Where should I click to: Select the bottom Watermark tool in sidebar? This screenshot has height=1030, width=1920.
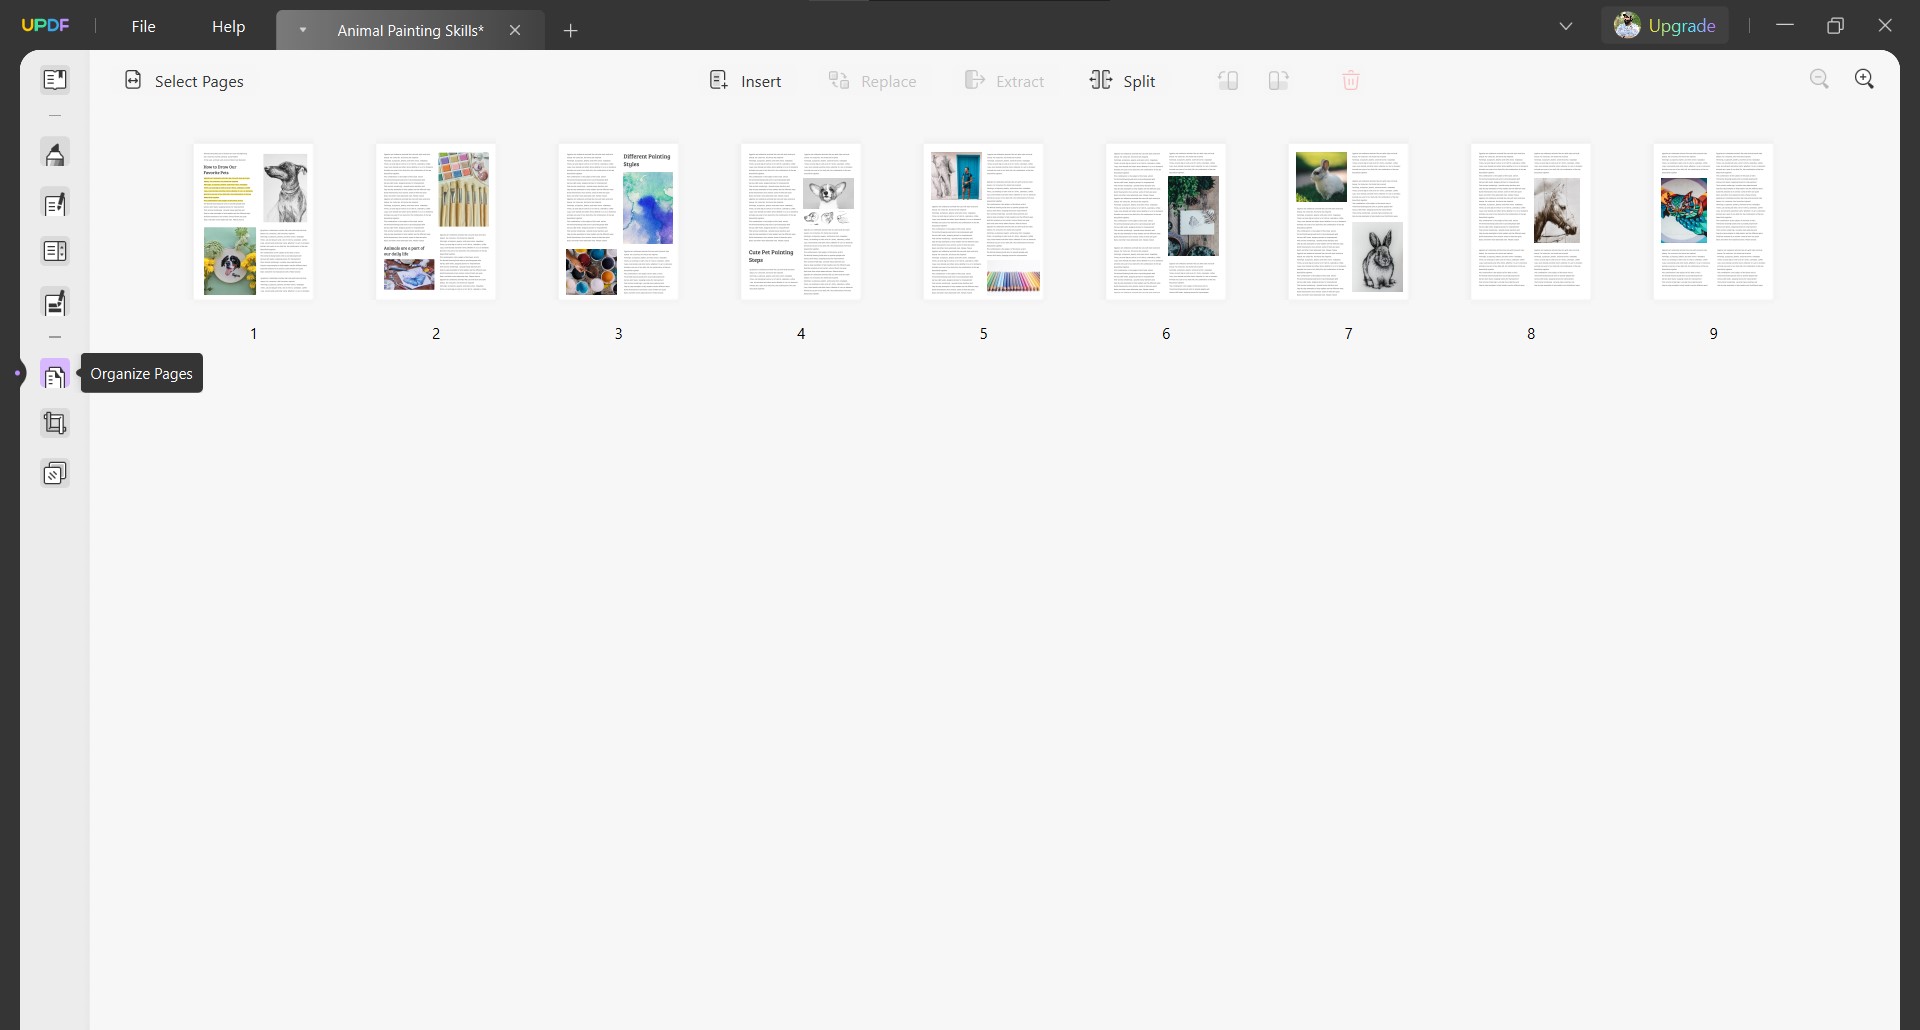55,473
